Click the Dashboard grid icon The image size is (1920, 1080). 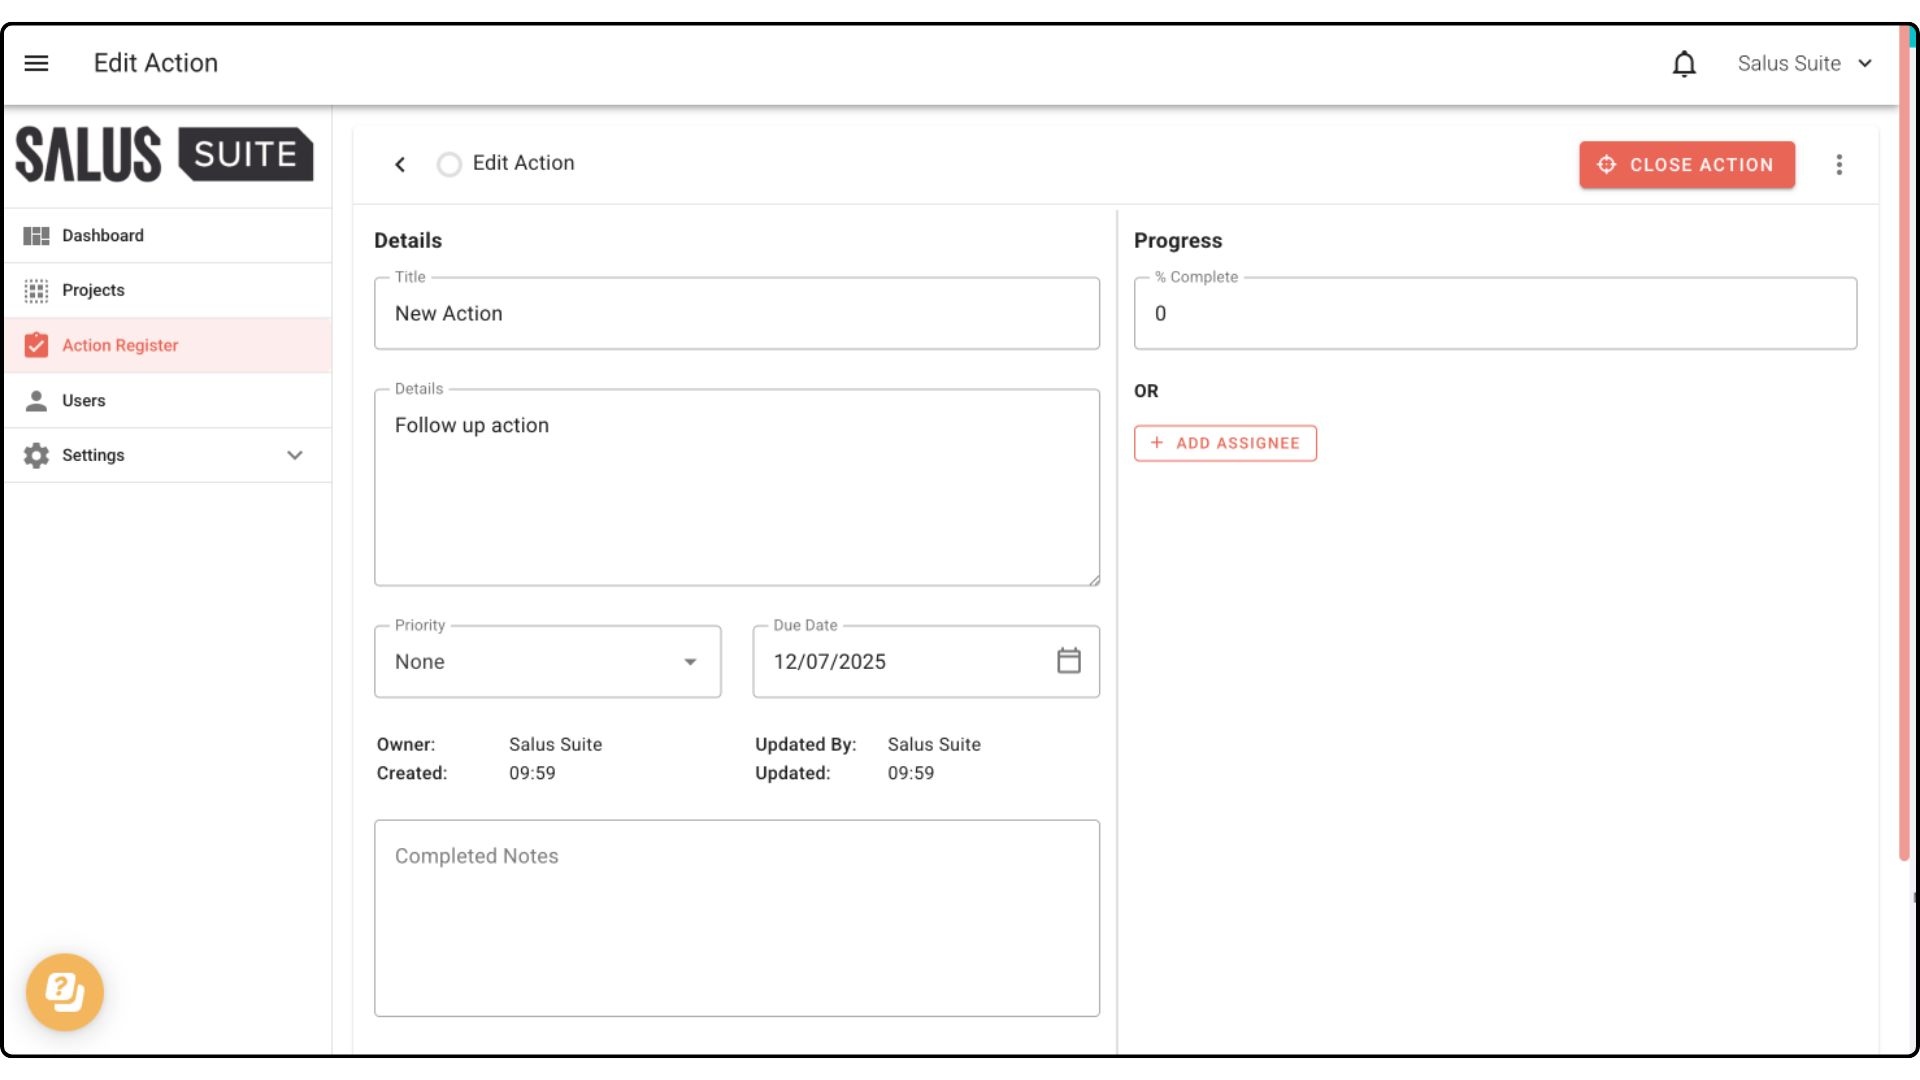click(x=36, y=236)
